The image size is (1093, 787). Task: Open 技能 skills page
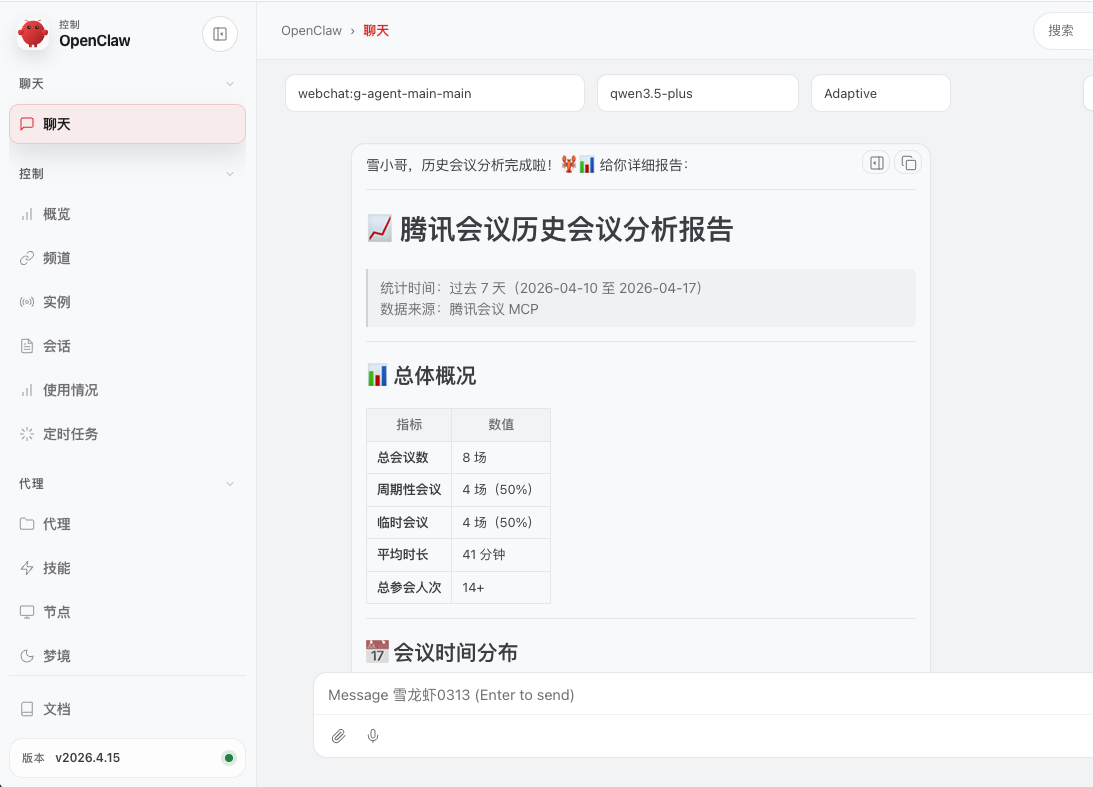pos(56,568)
